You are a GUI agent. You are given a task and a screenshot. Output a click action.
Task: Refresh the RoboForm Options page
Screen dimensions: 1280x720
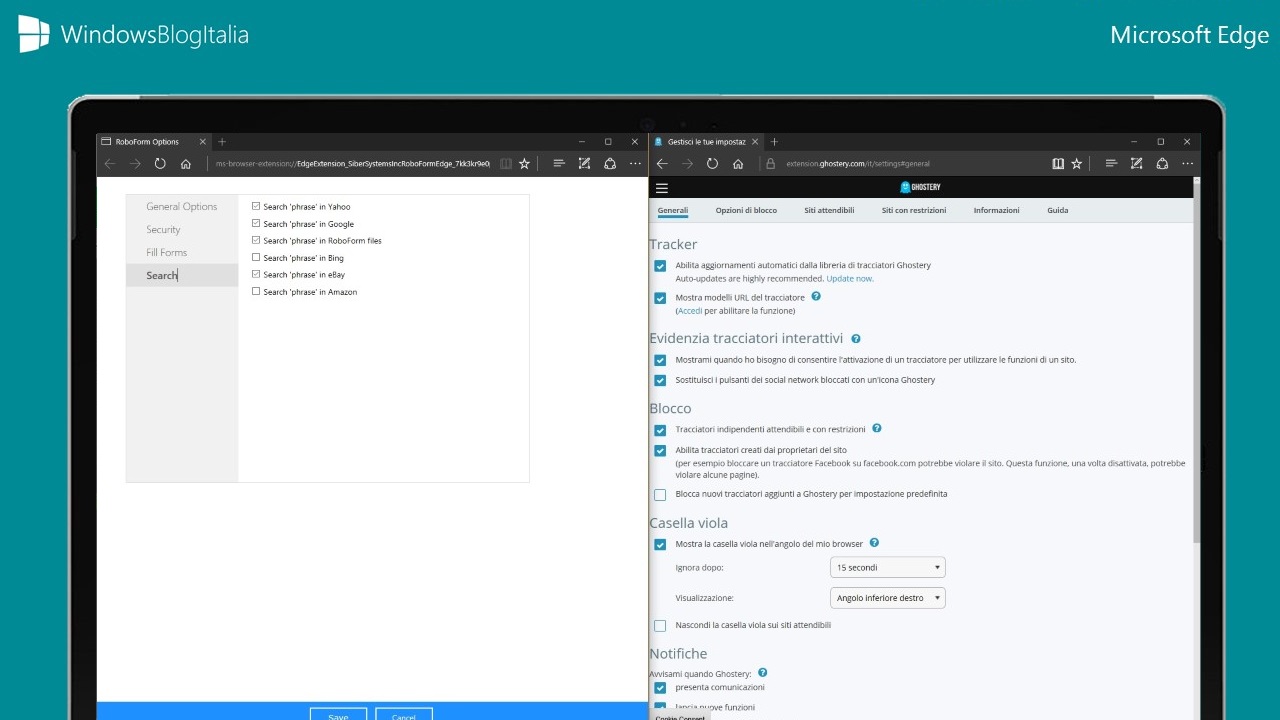[x=160, y=164]
